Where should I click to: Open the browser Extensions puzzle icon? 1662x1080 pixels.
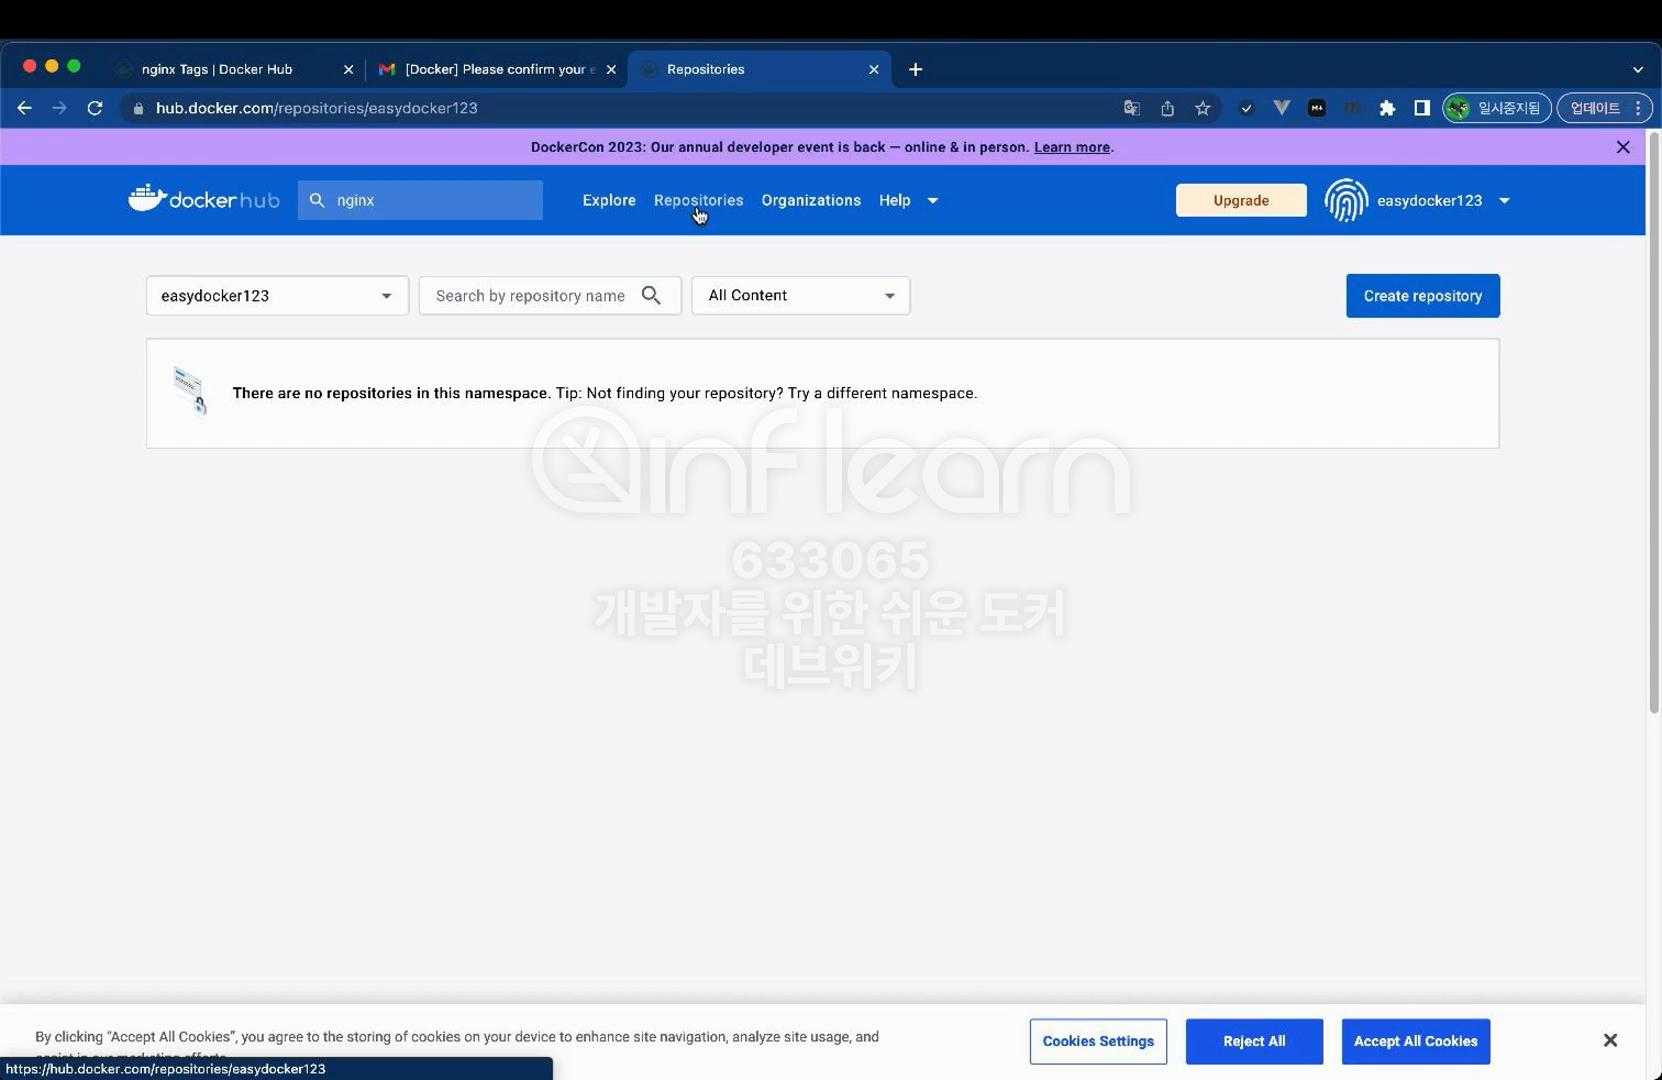(1387, 108)
